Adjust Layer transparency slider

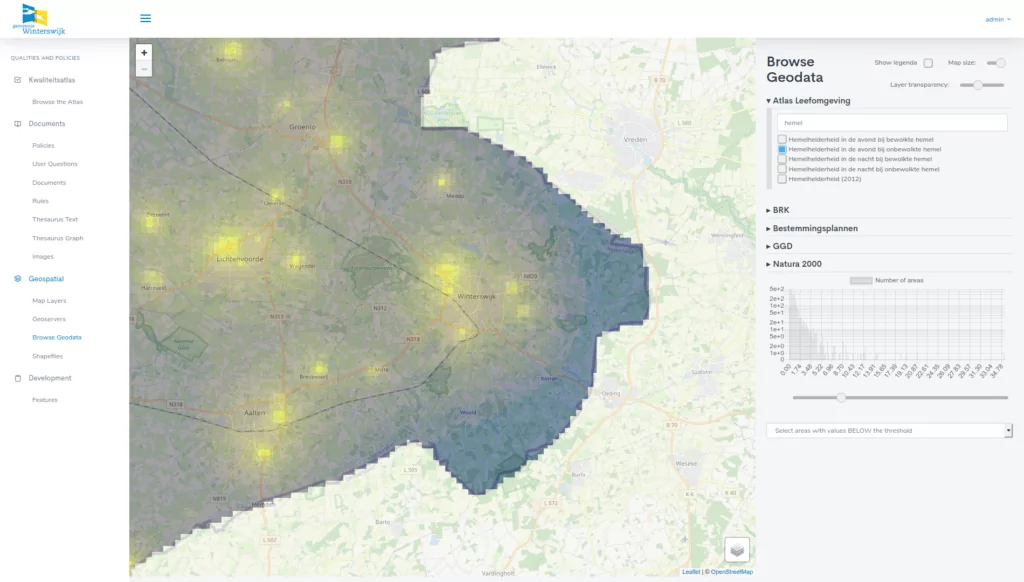pos(982,85)
